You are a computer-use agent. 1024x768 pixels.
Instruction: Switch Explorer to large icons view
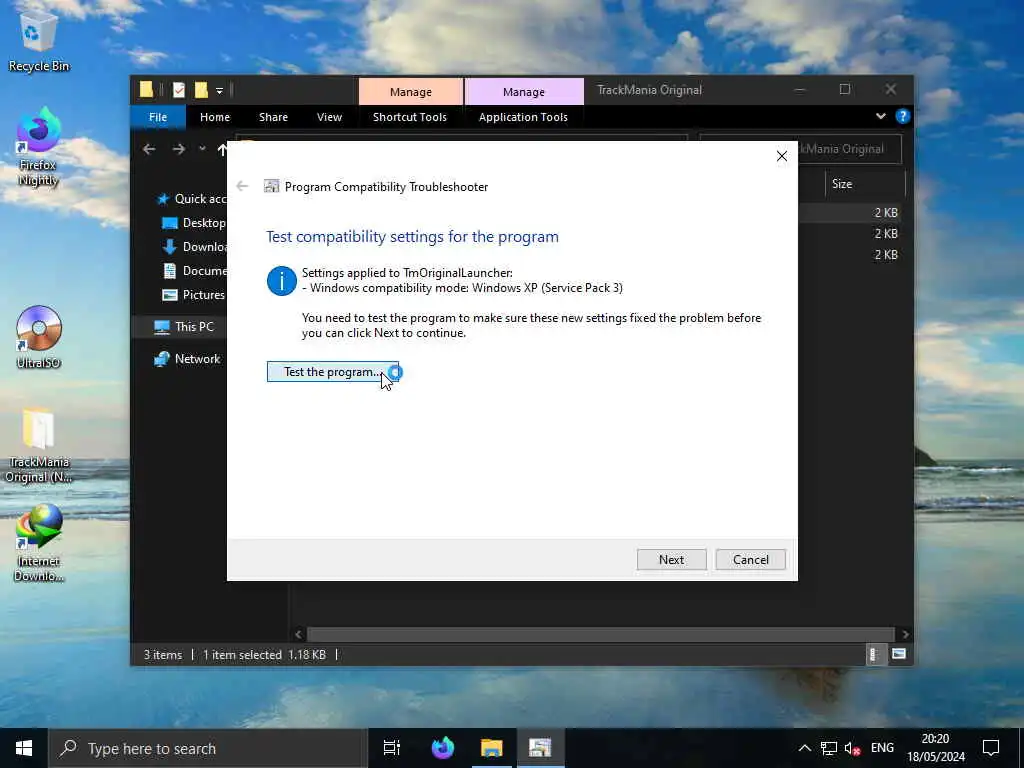pos(899,654)
